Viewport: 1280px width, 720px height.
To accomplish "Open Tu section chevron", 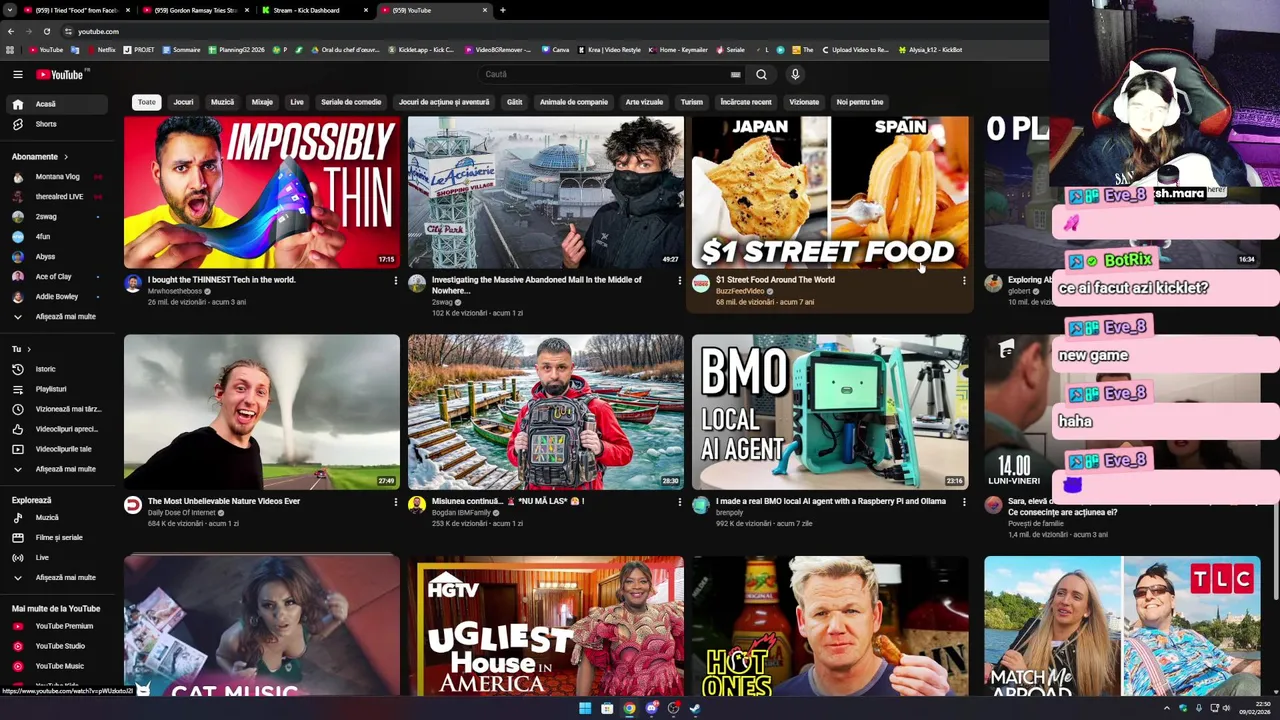I will click(28, 349).
